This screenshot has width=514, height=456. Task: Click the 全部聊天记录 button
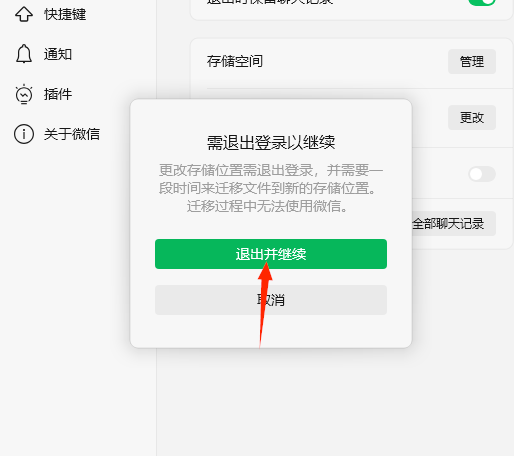(454, 223)
